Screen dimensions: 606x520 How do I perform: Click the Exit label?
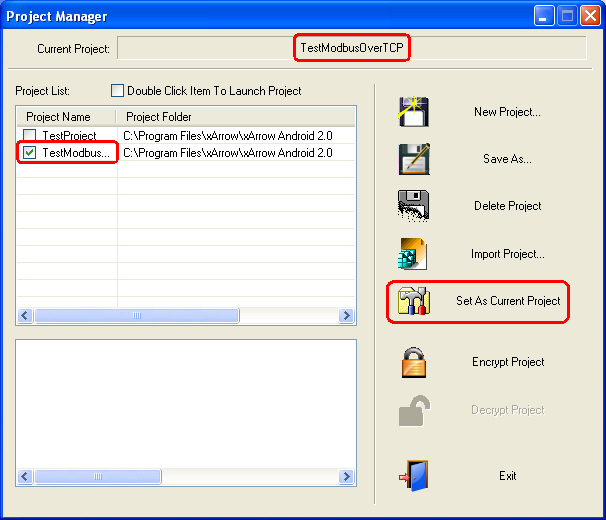pos(507,476)
